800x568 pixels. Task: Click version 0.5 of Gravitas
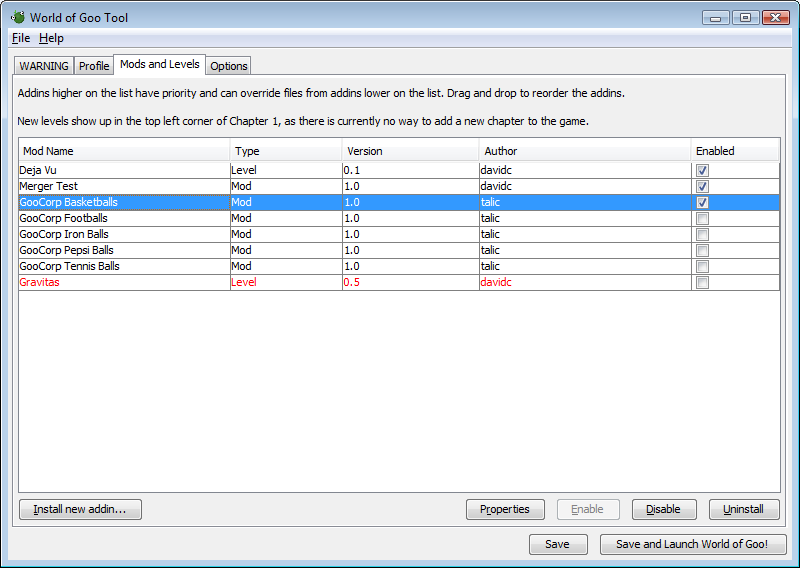(x=352, y=282)
